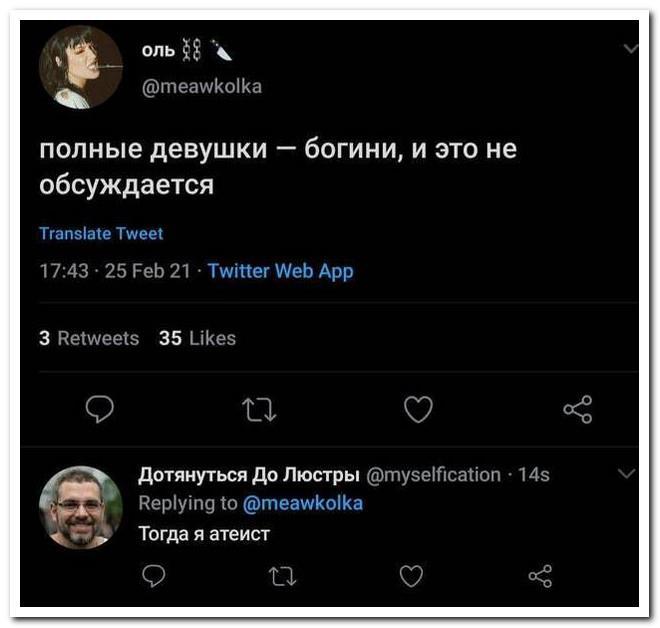
Task: Open the @myselfication profile handle
Action: 433,475
